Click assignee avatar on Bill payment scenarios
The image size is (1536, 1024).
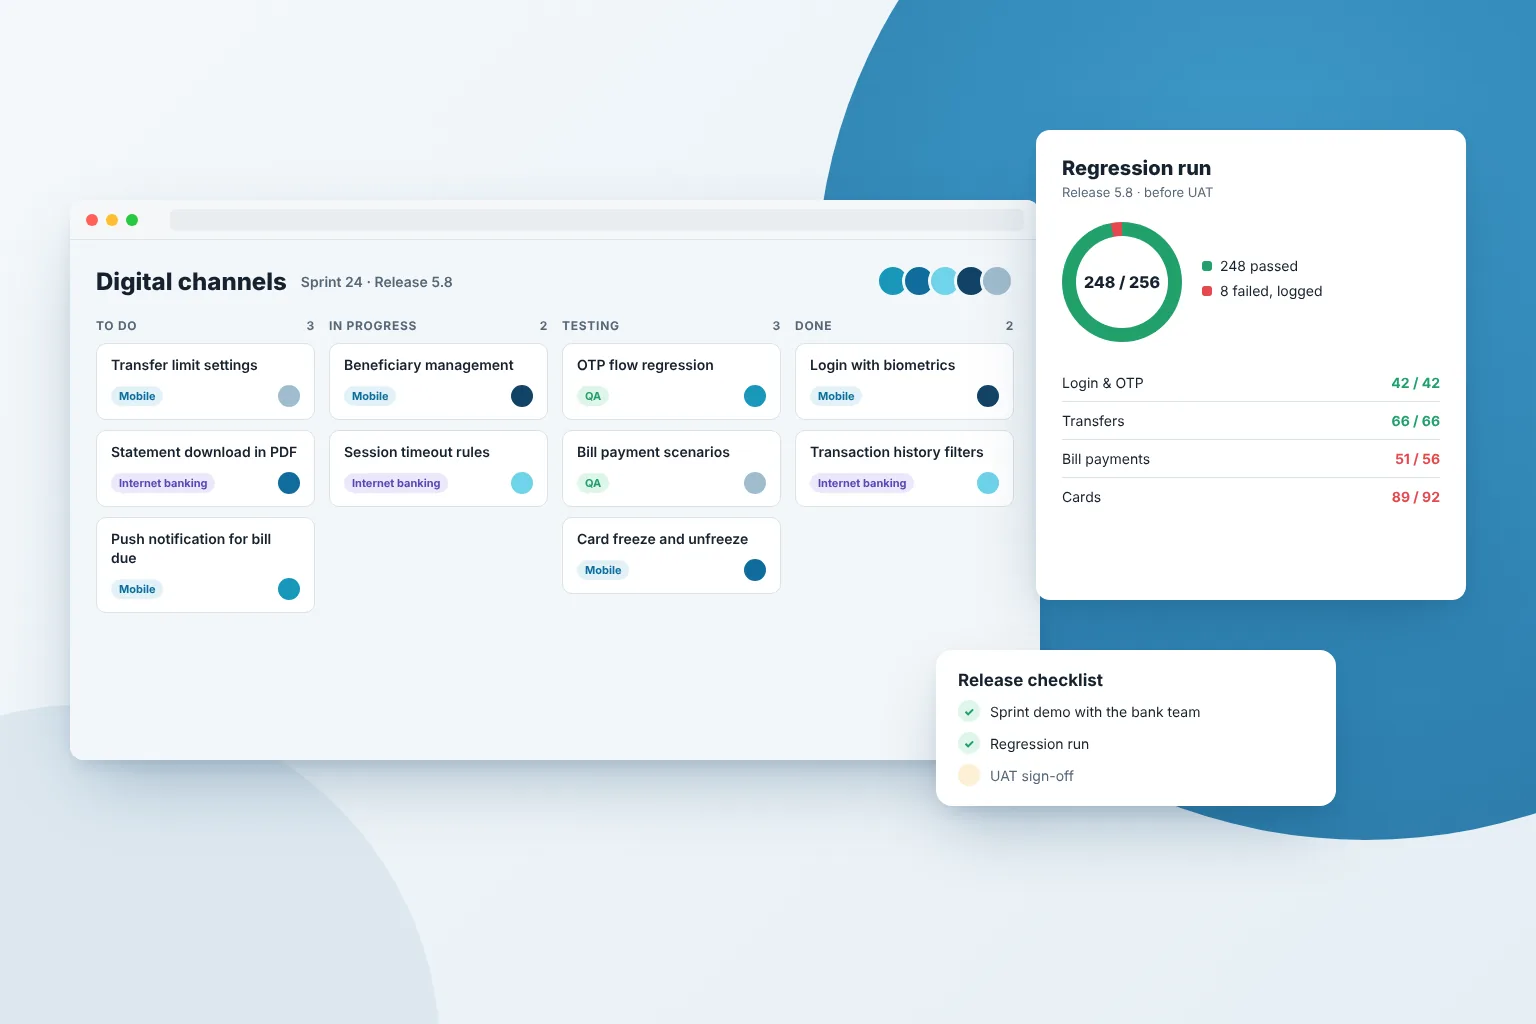(755, 483)
